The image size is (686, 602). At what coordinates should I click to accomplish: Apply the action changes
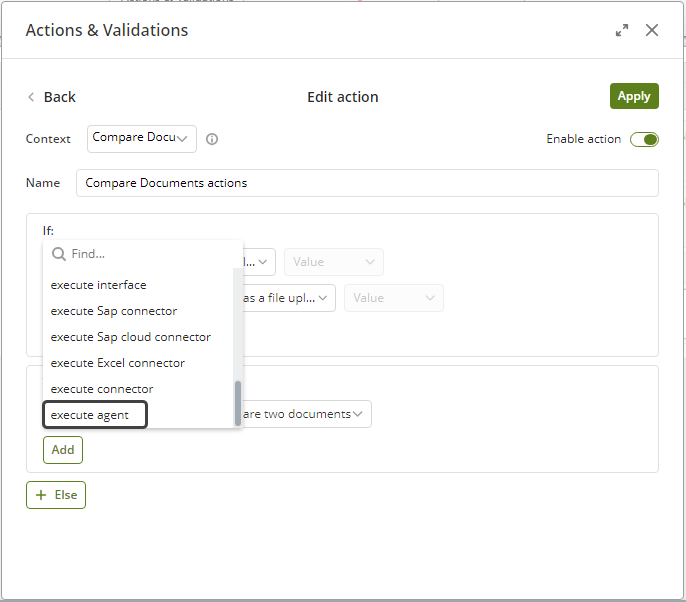point(634,96)
